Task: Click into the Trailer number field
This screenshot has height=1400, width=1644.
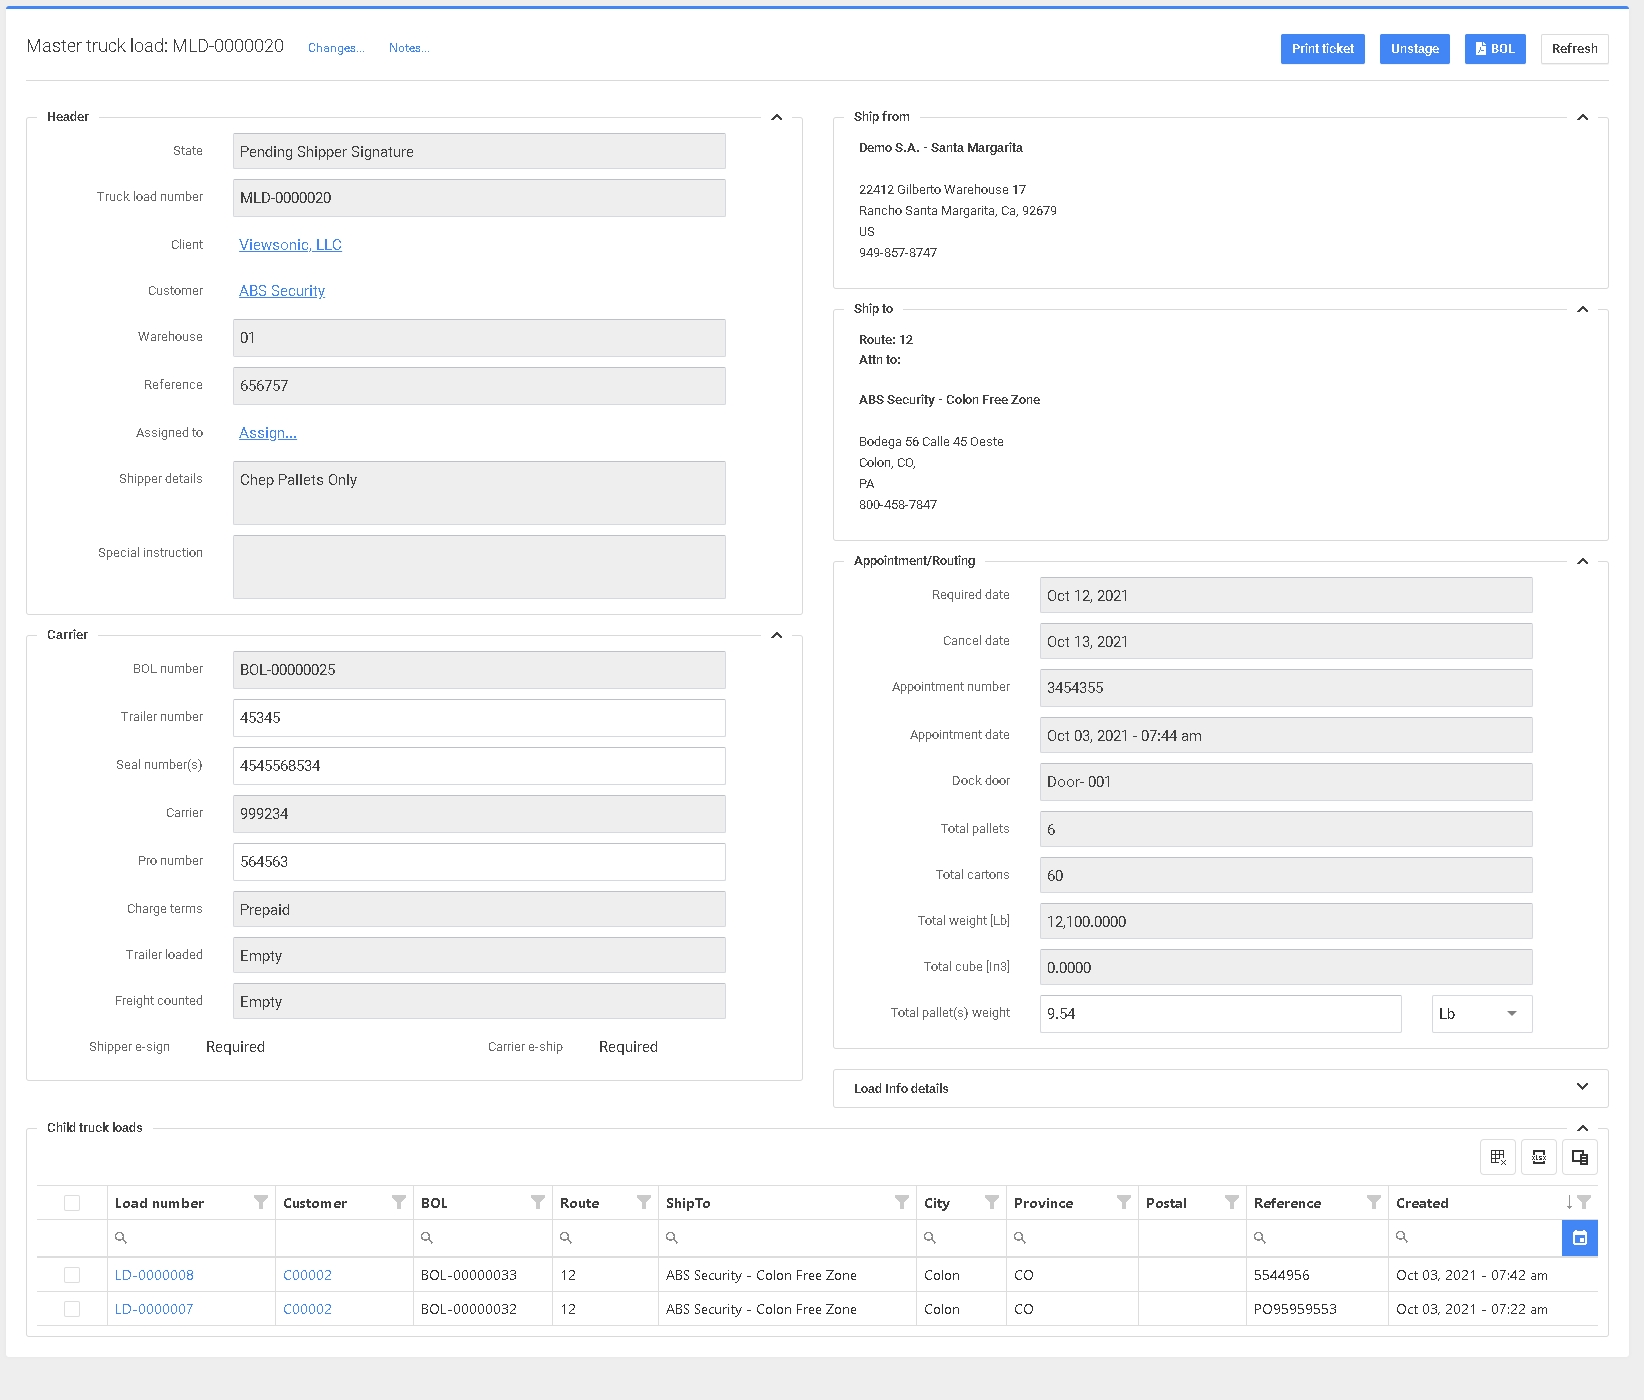Action: tap(479, 718)
